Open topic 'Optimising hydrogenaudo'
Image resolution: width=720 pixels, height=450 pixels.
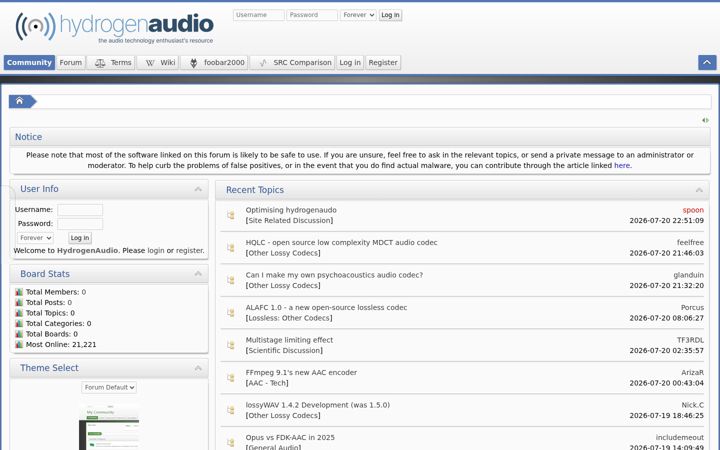coord(291,210)
